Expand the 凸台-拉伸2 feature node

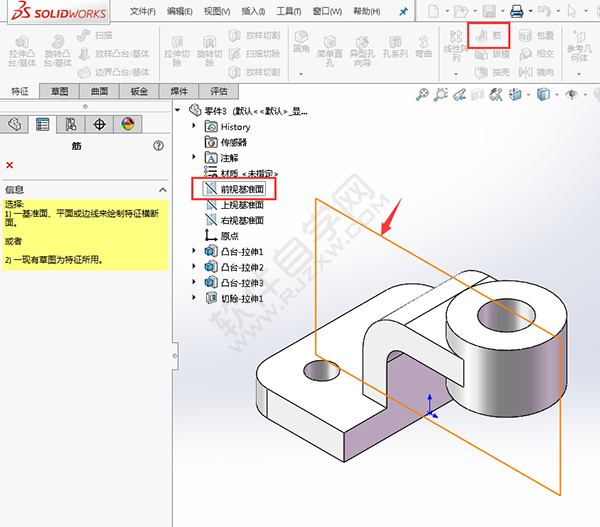pos(194,266)
